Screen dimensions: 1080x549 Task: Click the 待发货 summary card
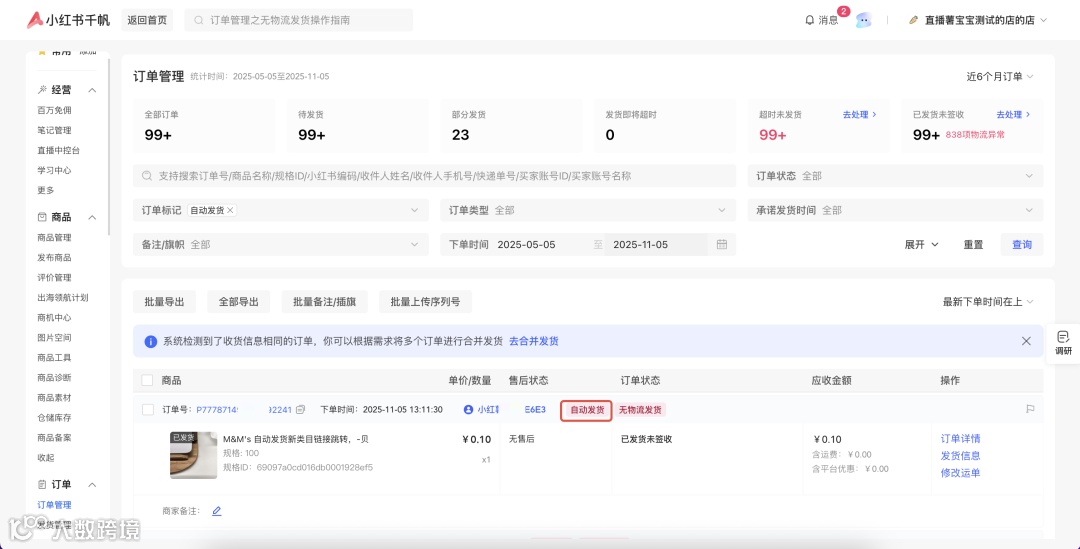356,126
